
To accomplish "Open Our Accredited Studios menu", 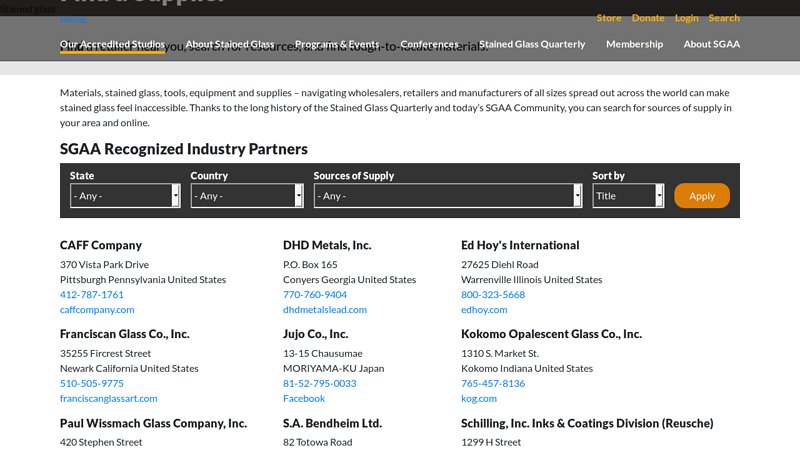I will click(112, 44).
